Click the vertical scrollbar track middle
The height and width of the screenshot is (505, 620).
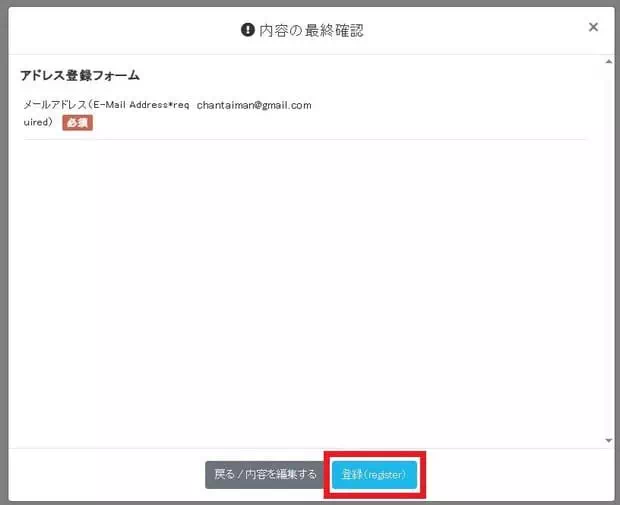(608, 250)
